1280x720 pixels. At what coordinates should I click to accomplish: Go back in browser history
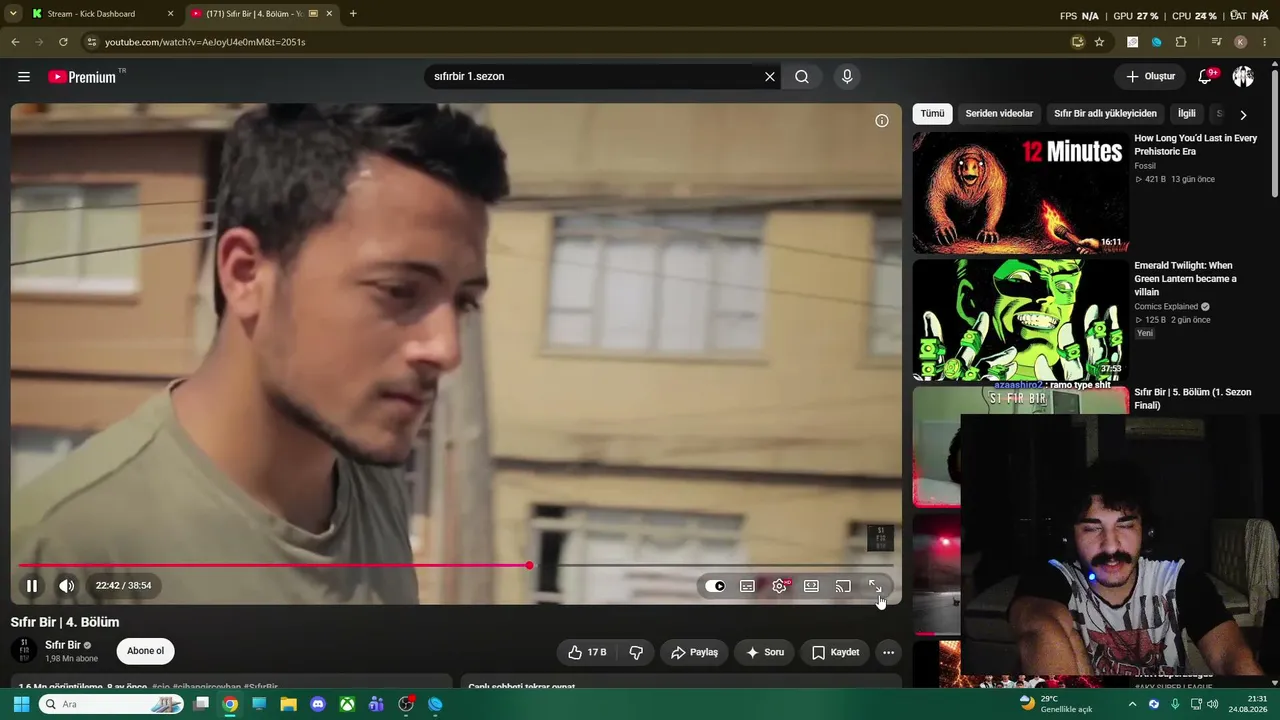click(x=15, y=42)
